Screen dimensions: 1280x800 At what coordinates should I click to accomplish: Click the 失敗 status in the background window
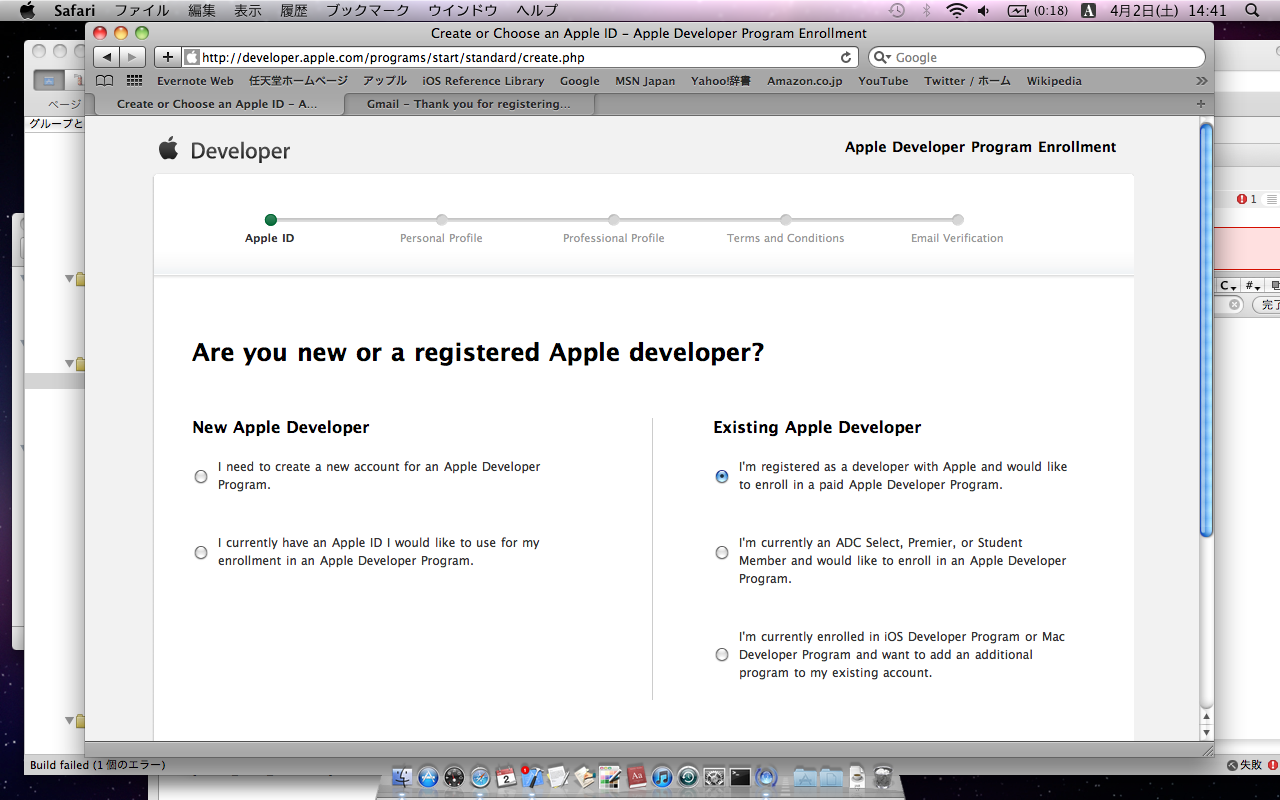tap(1244, 765)
